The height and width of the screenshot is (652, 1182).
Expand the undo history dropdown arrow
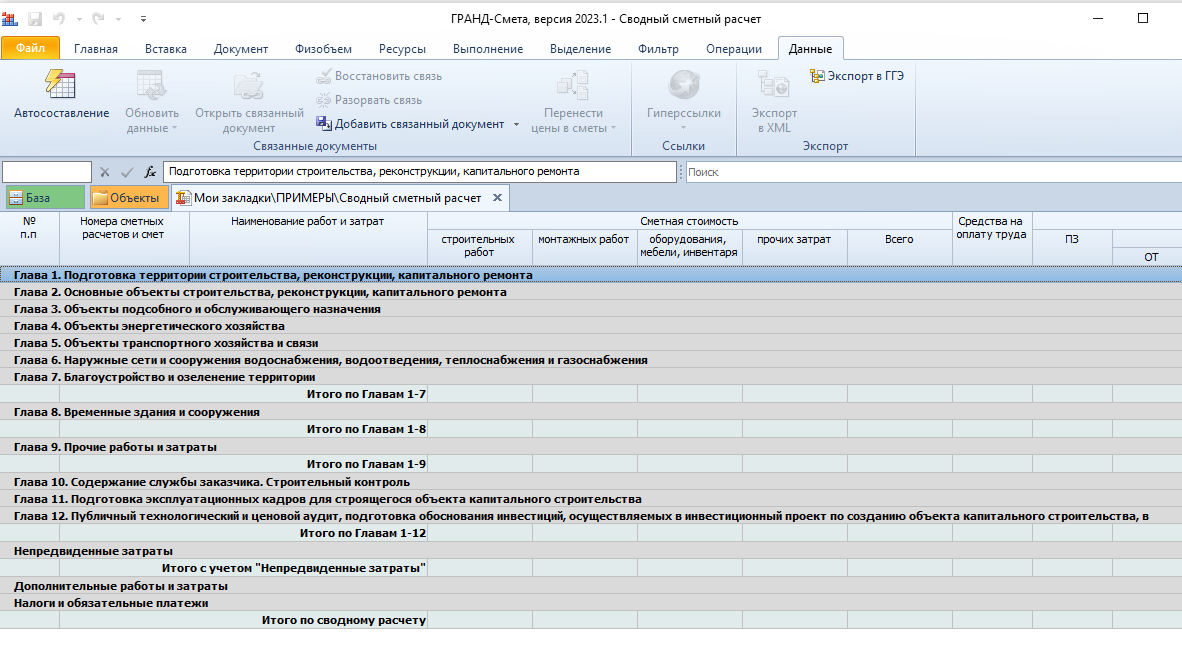point(78,19)
